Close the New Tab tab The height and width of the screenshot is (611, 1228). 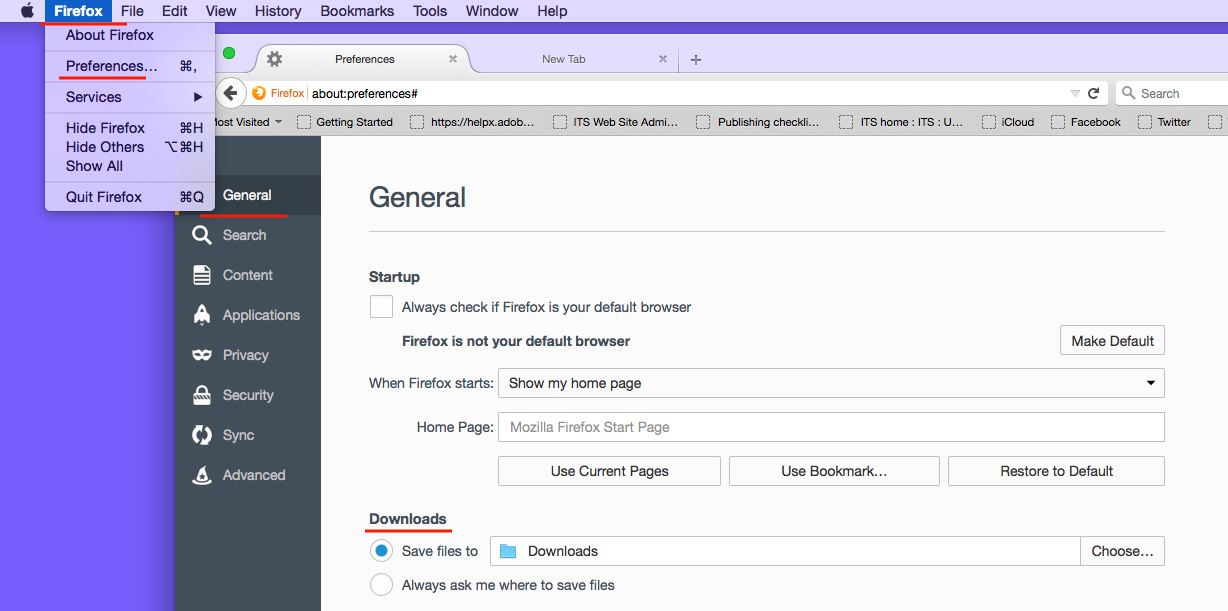663,59
